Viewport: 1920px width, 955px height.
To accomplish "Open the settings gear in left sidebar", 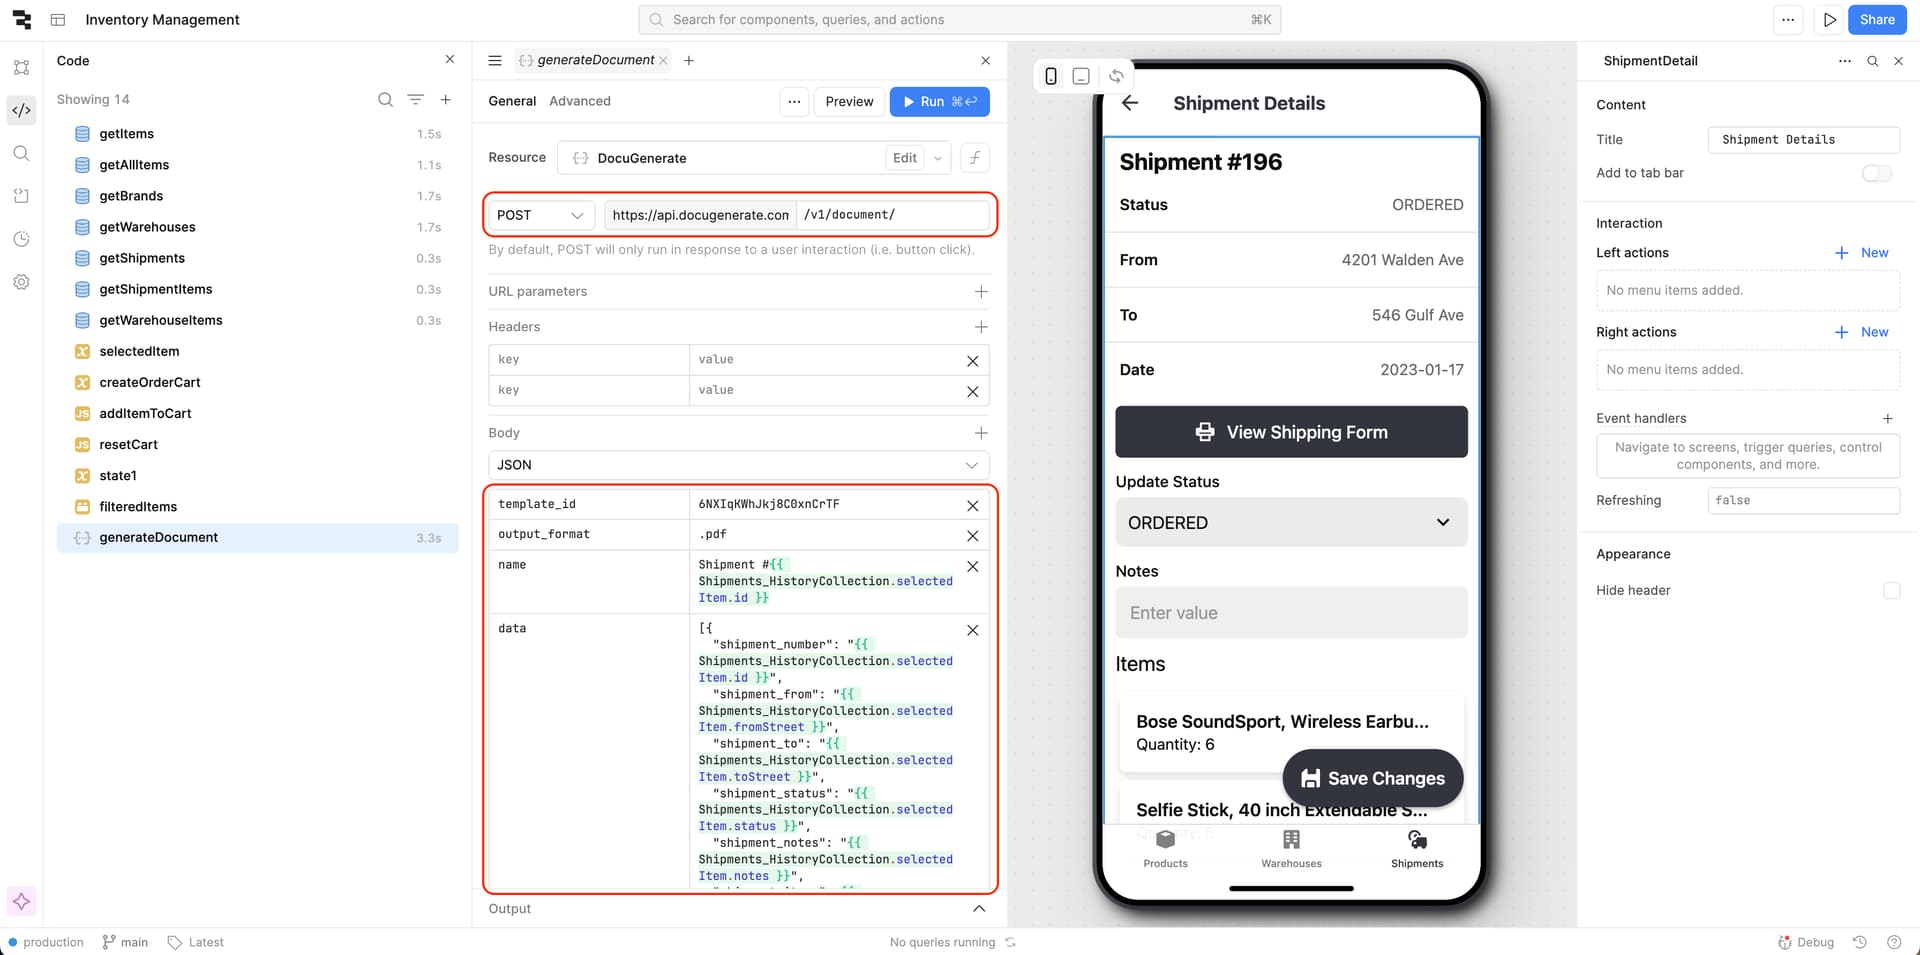I will point(21,282).
